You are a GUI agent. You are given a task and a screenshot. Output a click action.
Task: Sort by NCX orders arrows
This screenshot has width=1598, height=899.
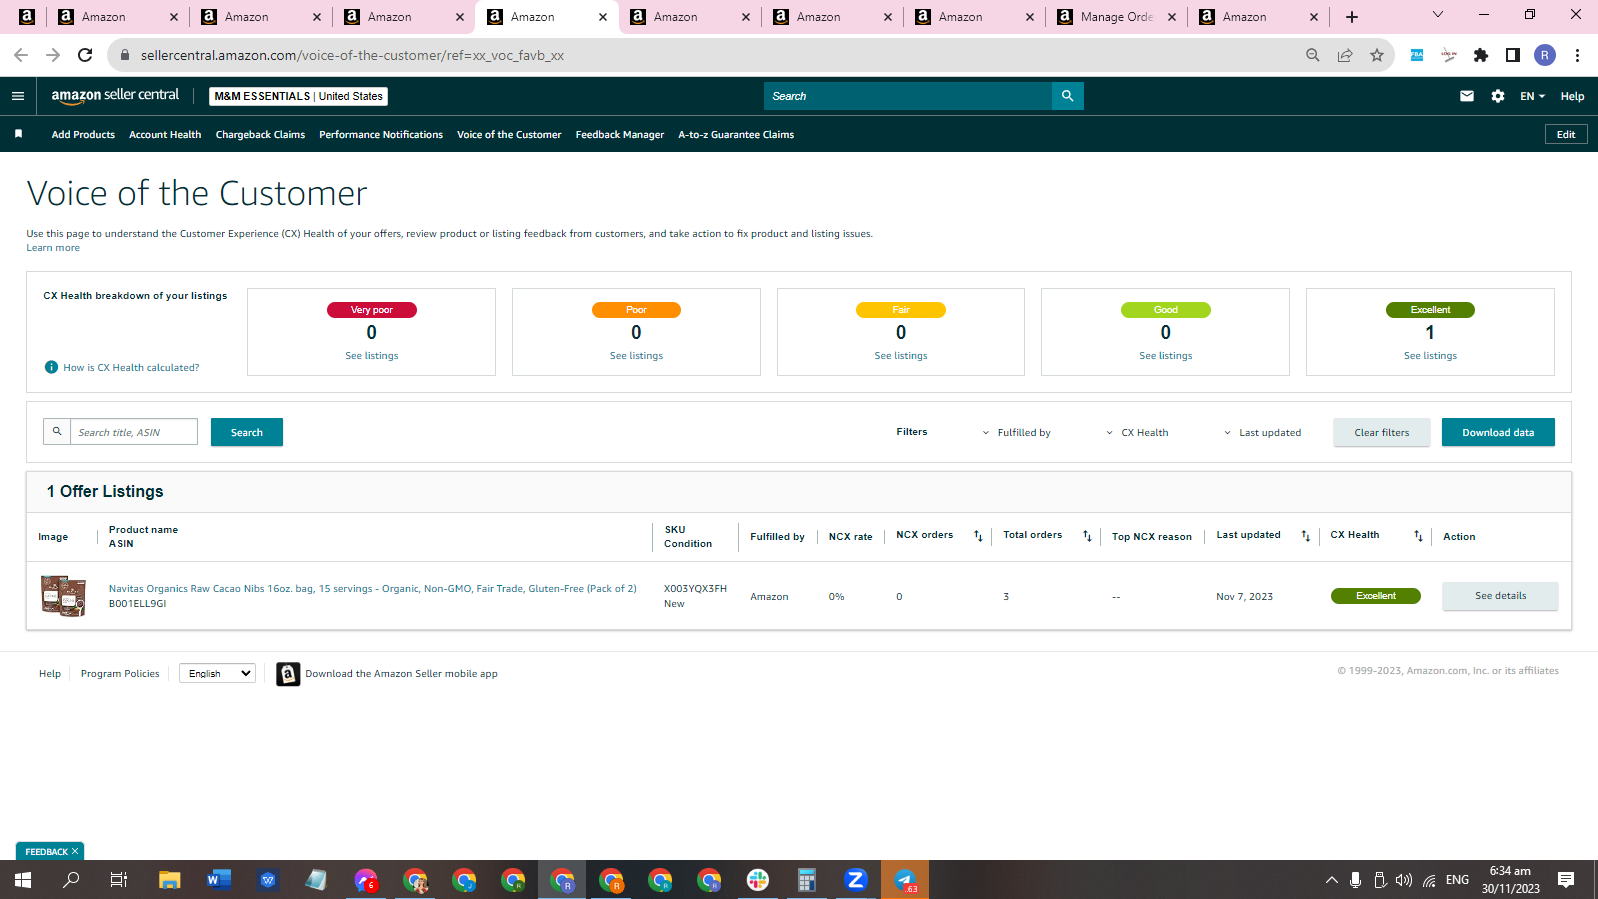point(978,536)
